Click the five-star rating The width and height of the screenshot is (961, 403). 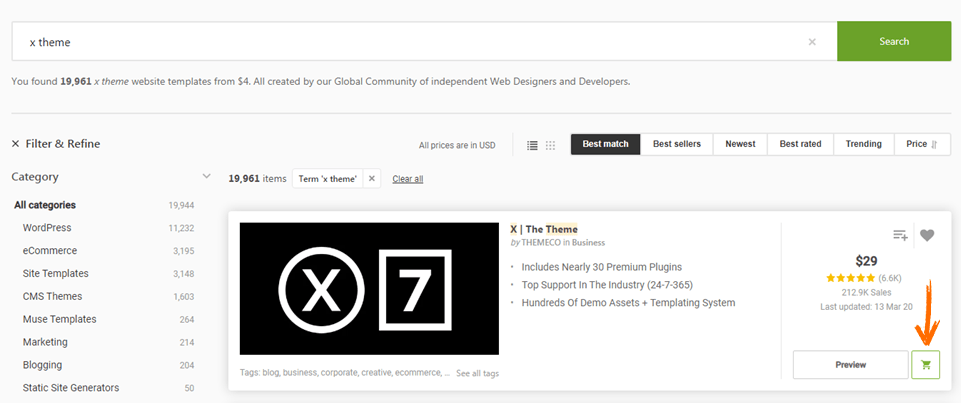click(x=851, y=278)
